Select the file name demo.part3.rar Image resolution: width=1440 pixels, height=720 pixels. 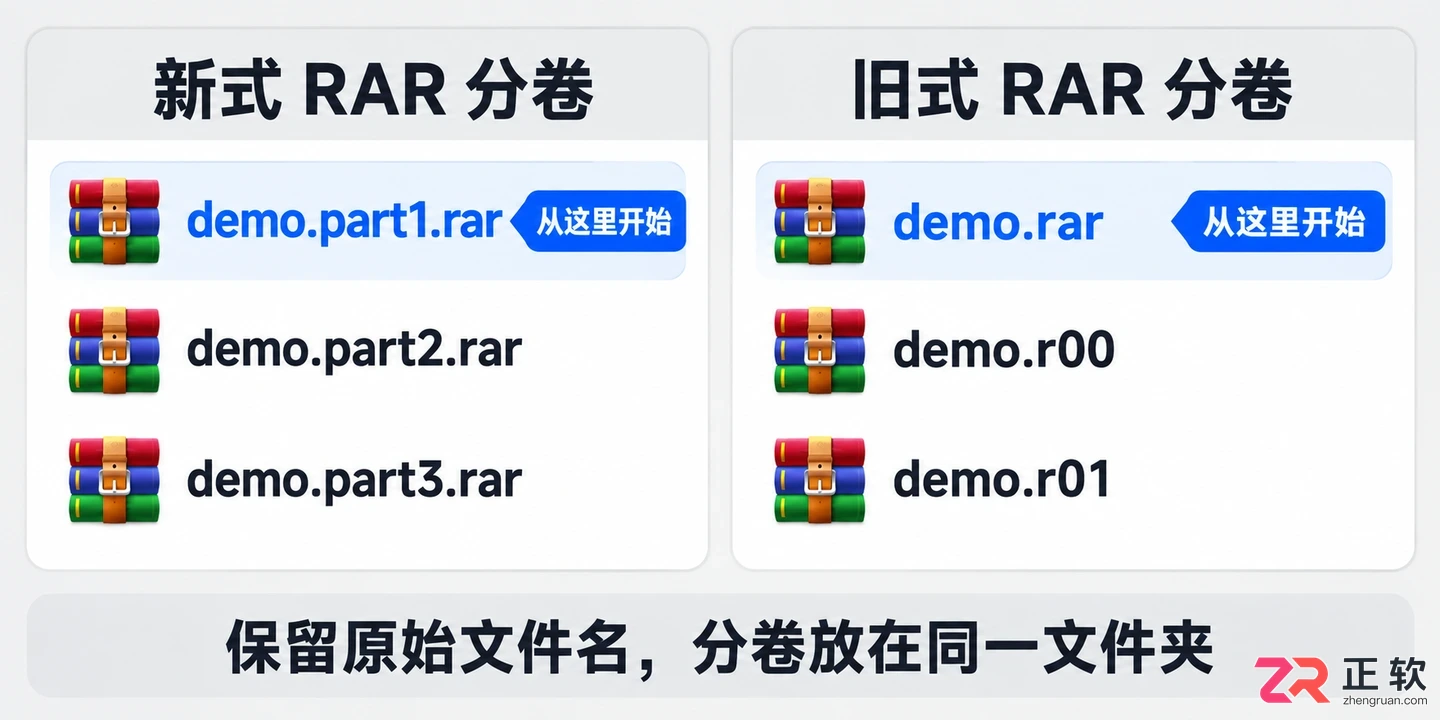pyautogui.click(x=354, y=481)
